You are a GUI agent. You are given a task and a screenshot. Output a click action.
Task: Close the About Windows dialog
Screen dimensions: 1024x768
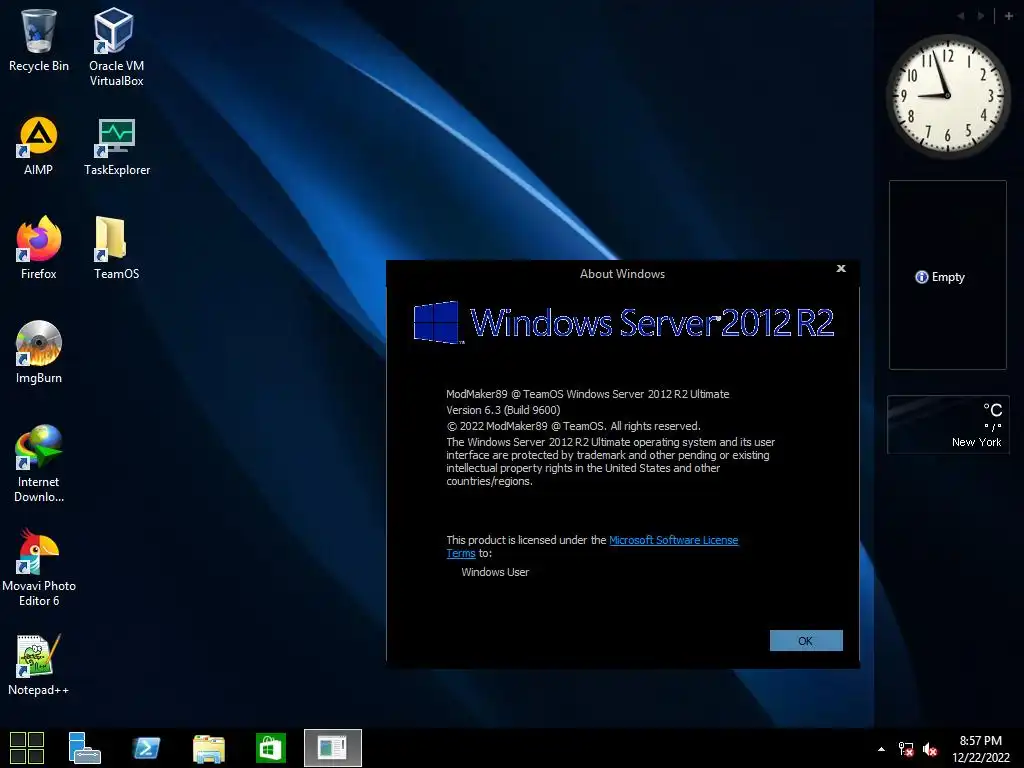[x=841, y=268]
